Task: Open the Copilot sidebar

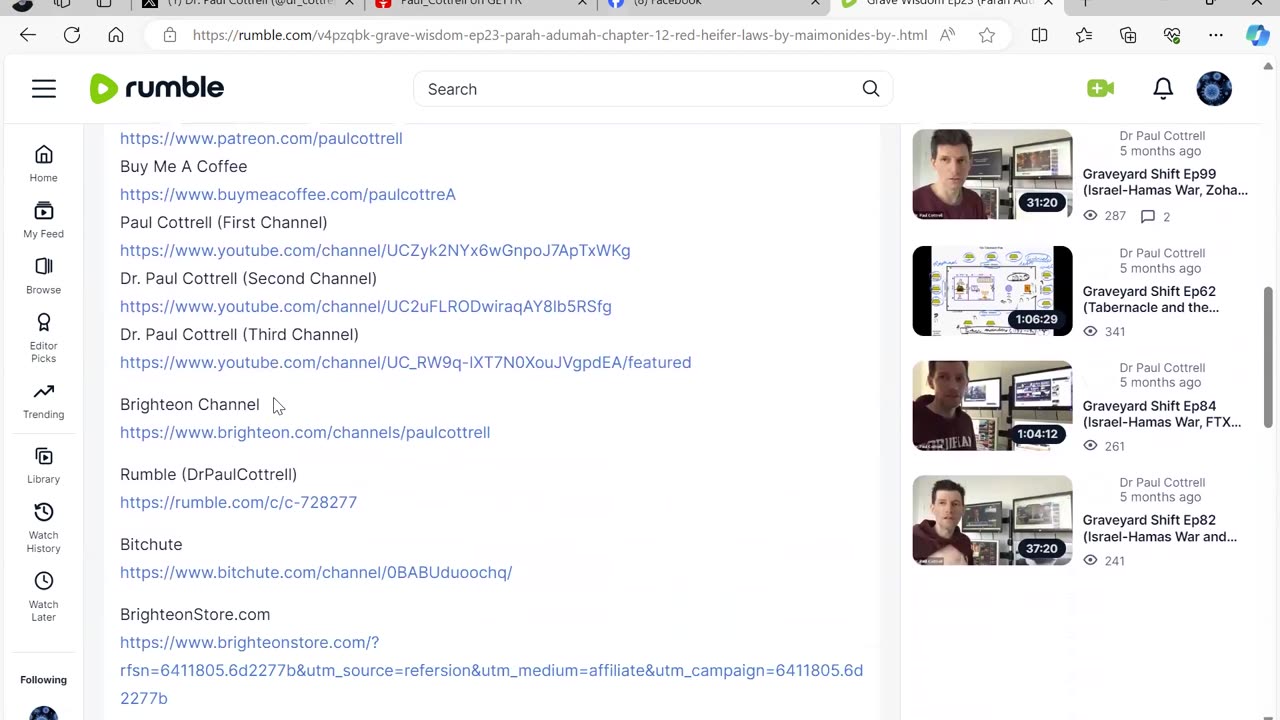Action: (1257, 35)
